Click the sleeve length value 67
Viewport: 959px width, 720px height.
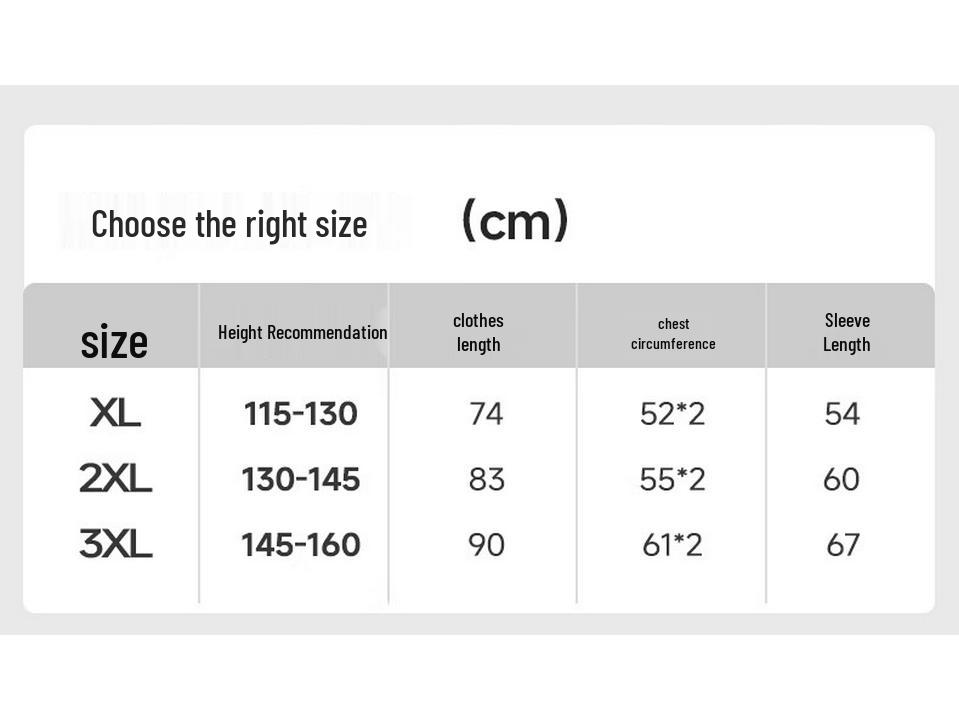pos(843,544)
